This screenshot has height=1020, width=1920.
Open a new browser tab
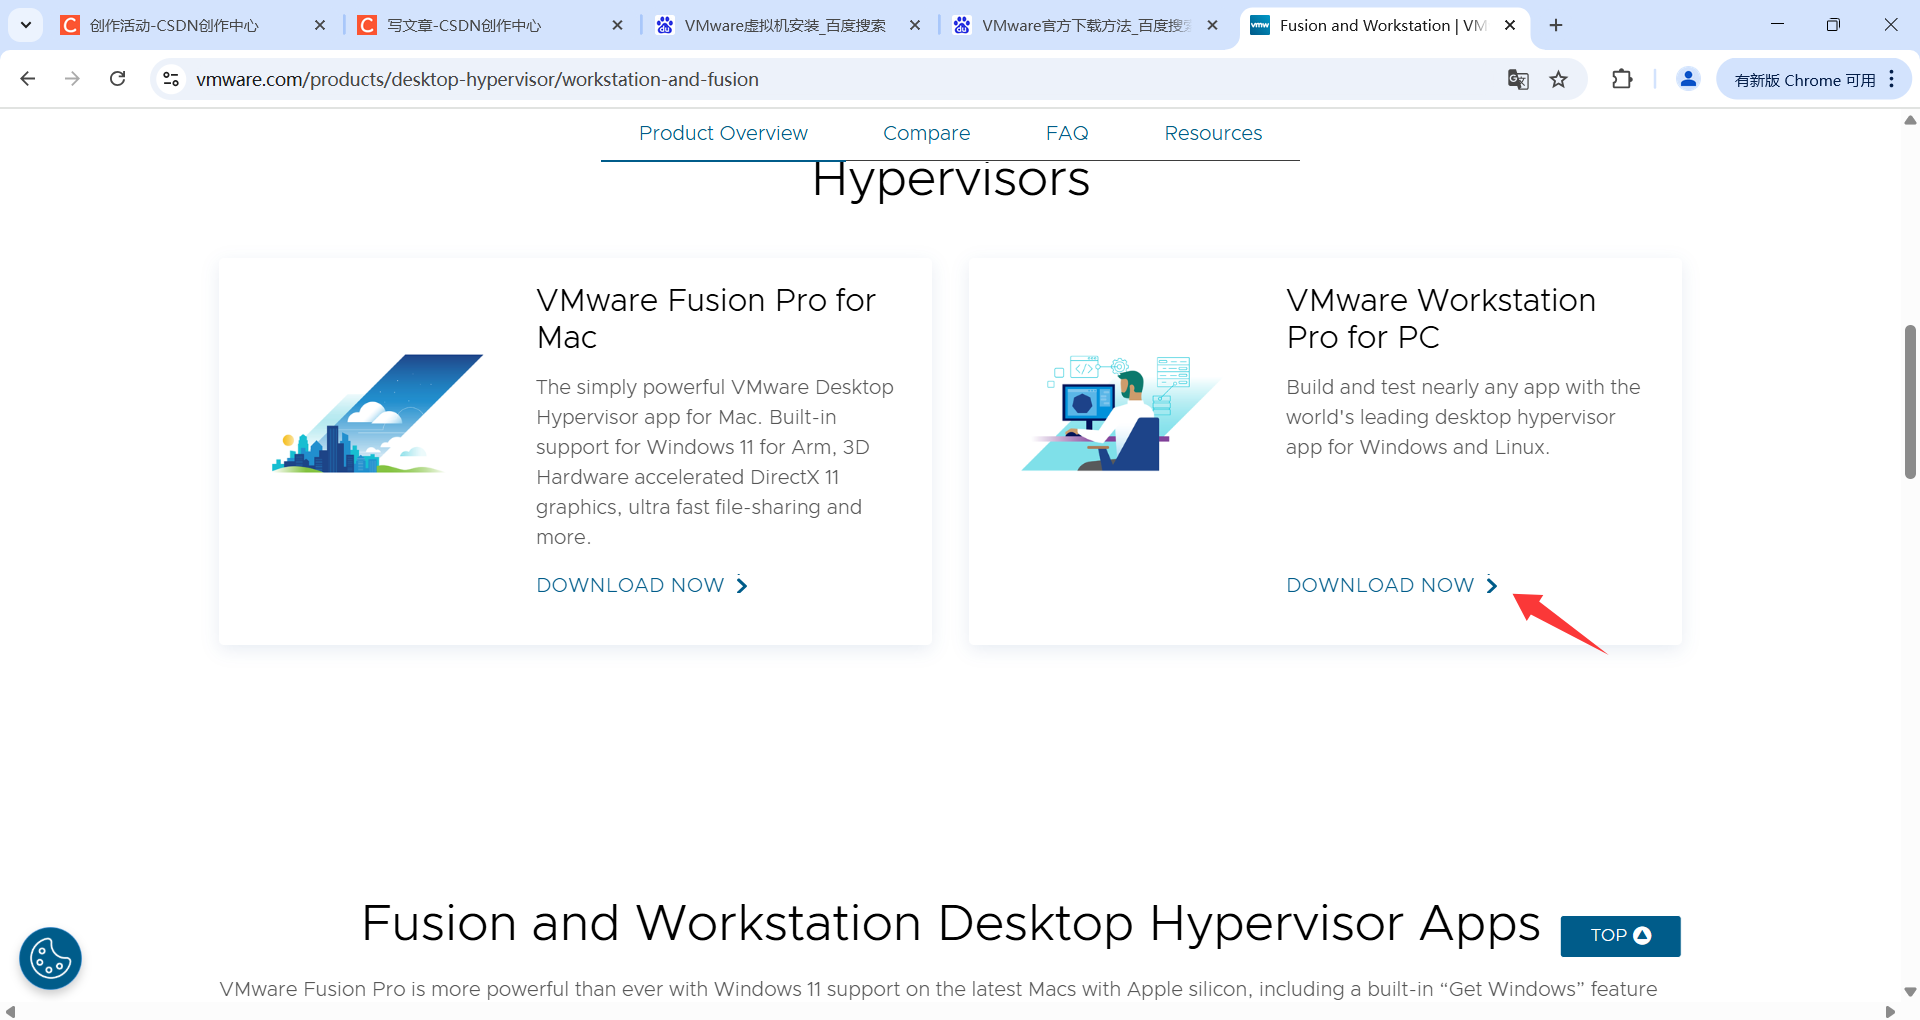point(1556,25)
